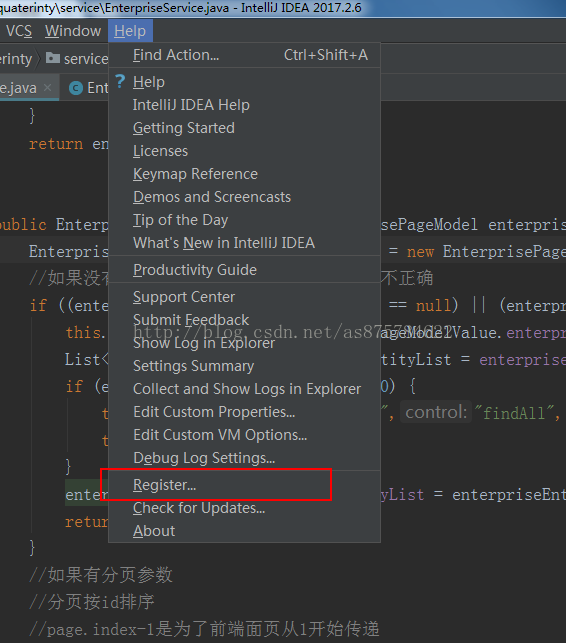Click the control: parameter hint
The image size is (566, 643).
[436, 412]
